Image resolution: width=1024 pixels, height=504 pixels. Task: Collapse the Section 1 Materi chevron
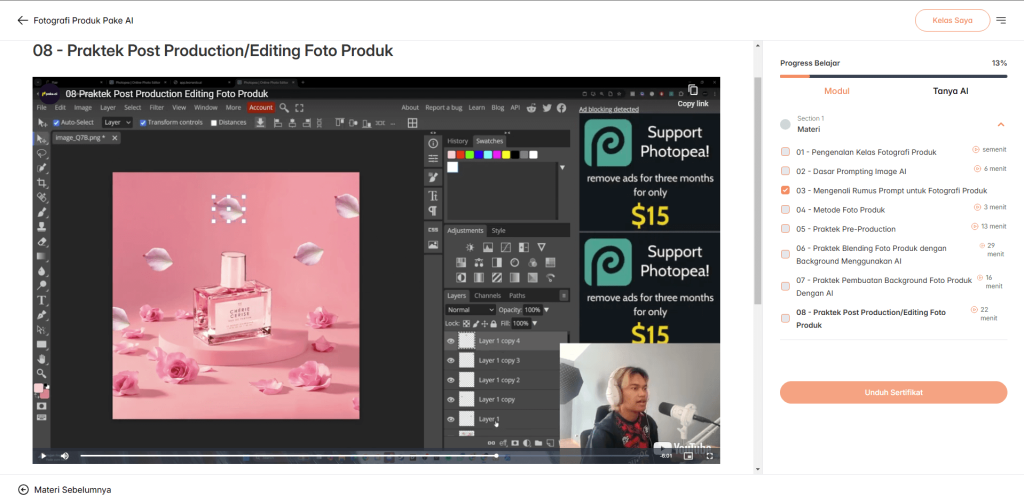point(1000,124)
